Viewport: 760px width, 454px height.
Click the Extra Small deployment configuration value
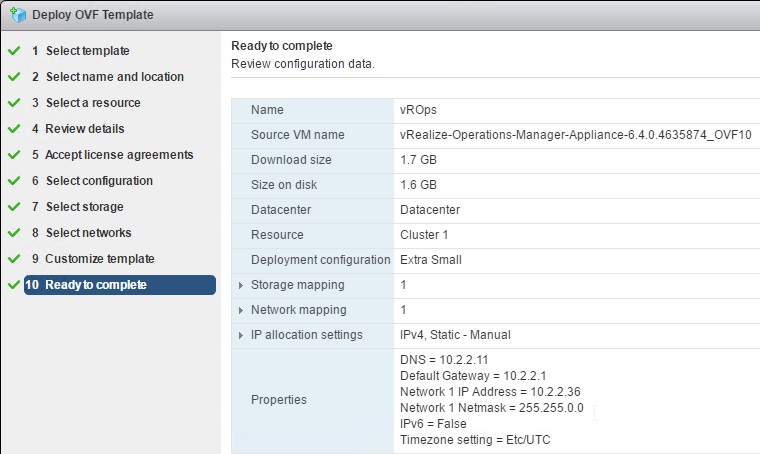click(x=431, y=260)
